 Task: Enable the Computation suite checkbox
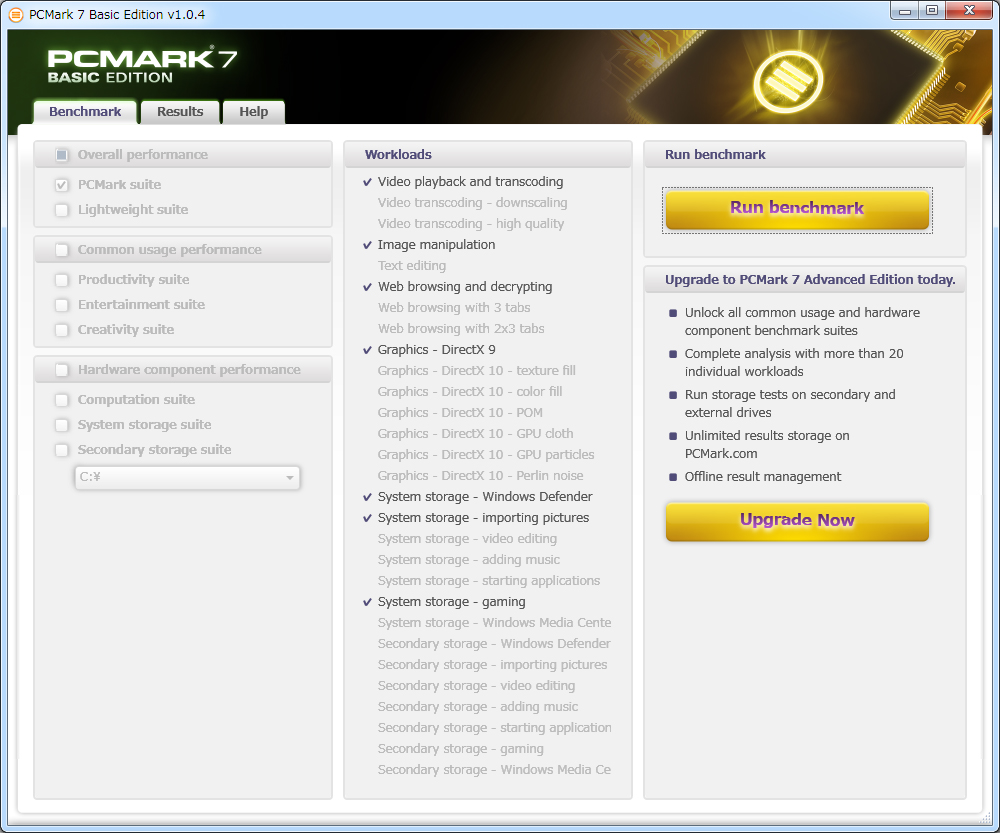click(x=62, y=400)
